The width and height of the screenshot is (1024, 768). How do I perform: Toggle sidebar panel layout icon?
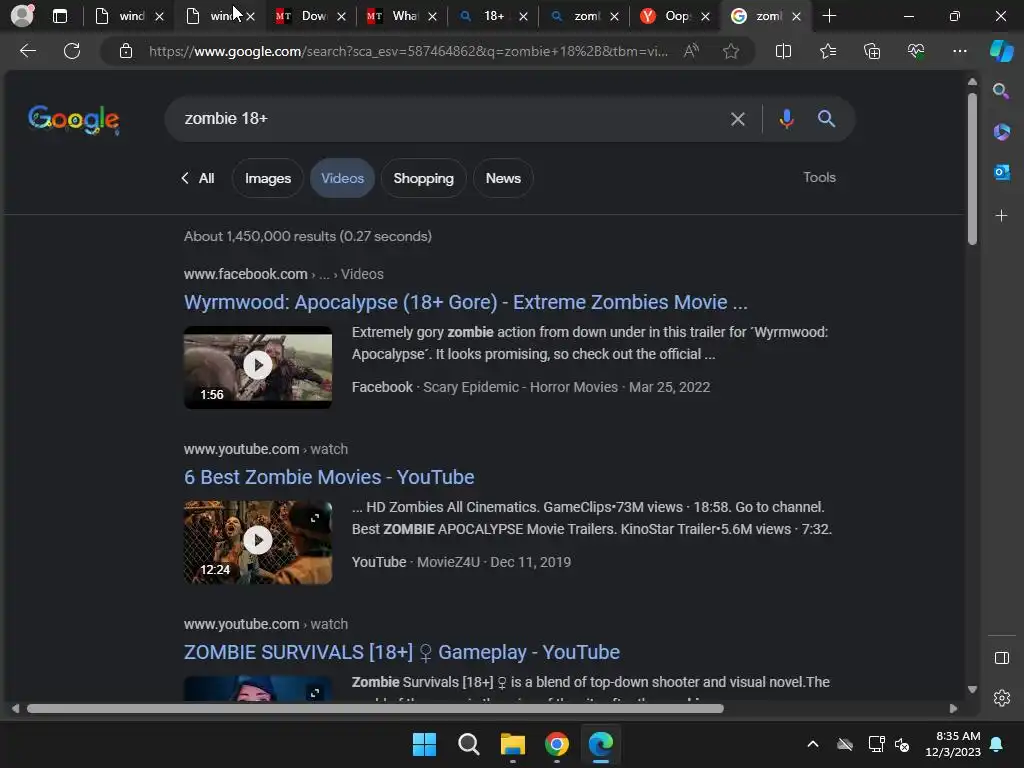click(x=1001, y=658)
